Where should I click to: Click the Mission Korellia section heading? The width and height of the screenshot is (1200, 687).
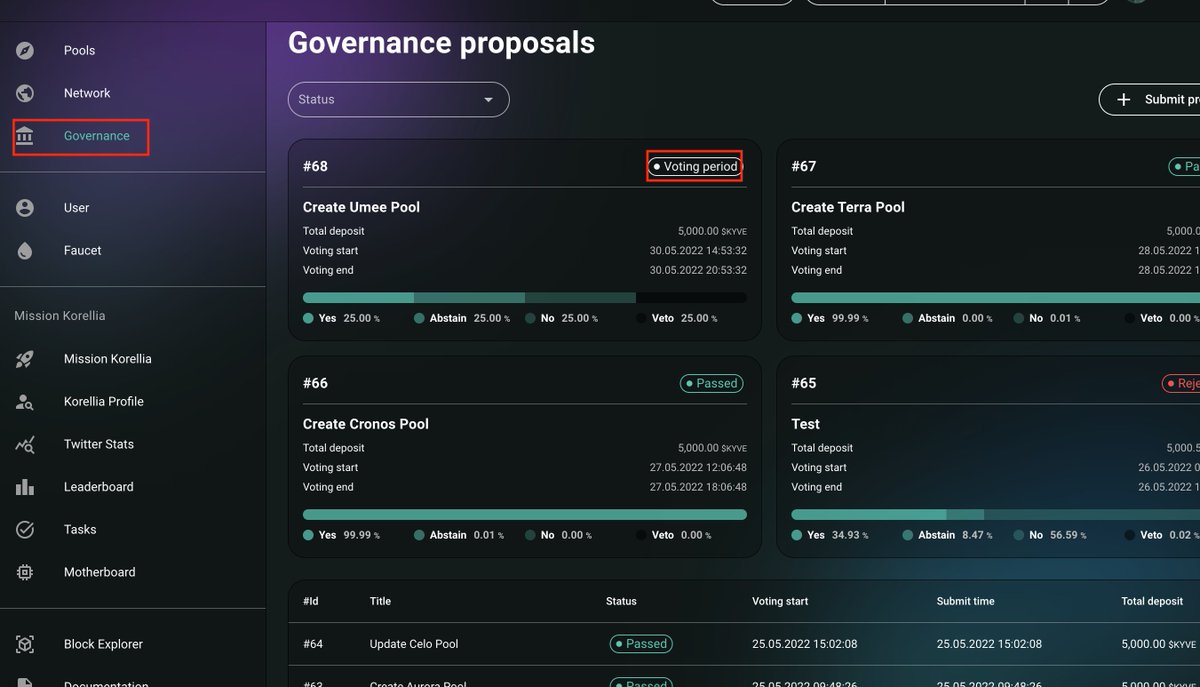[59, 316]
